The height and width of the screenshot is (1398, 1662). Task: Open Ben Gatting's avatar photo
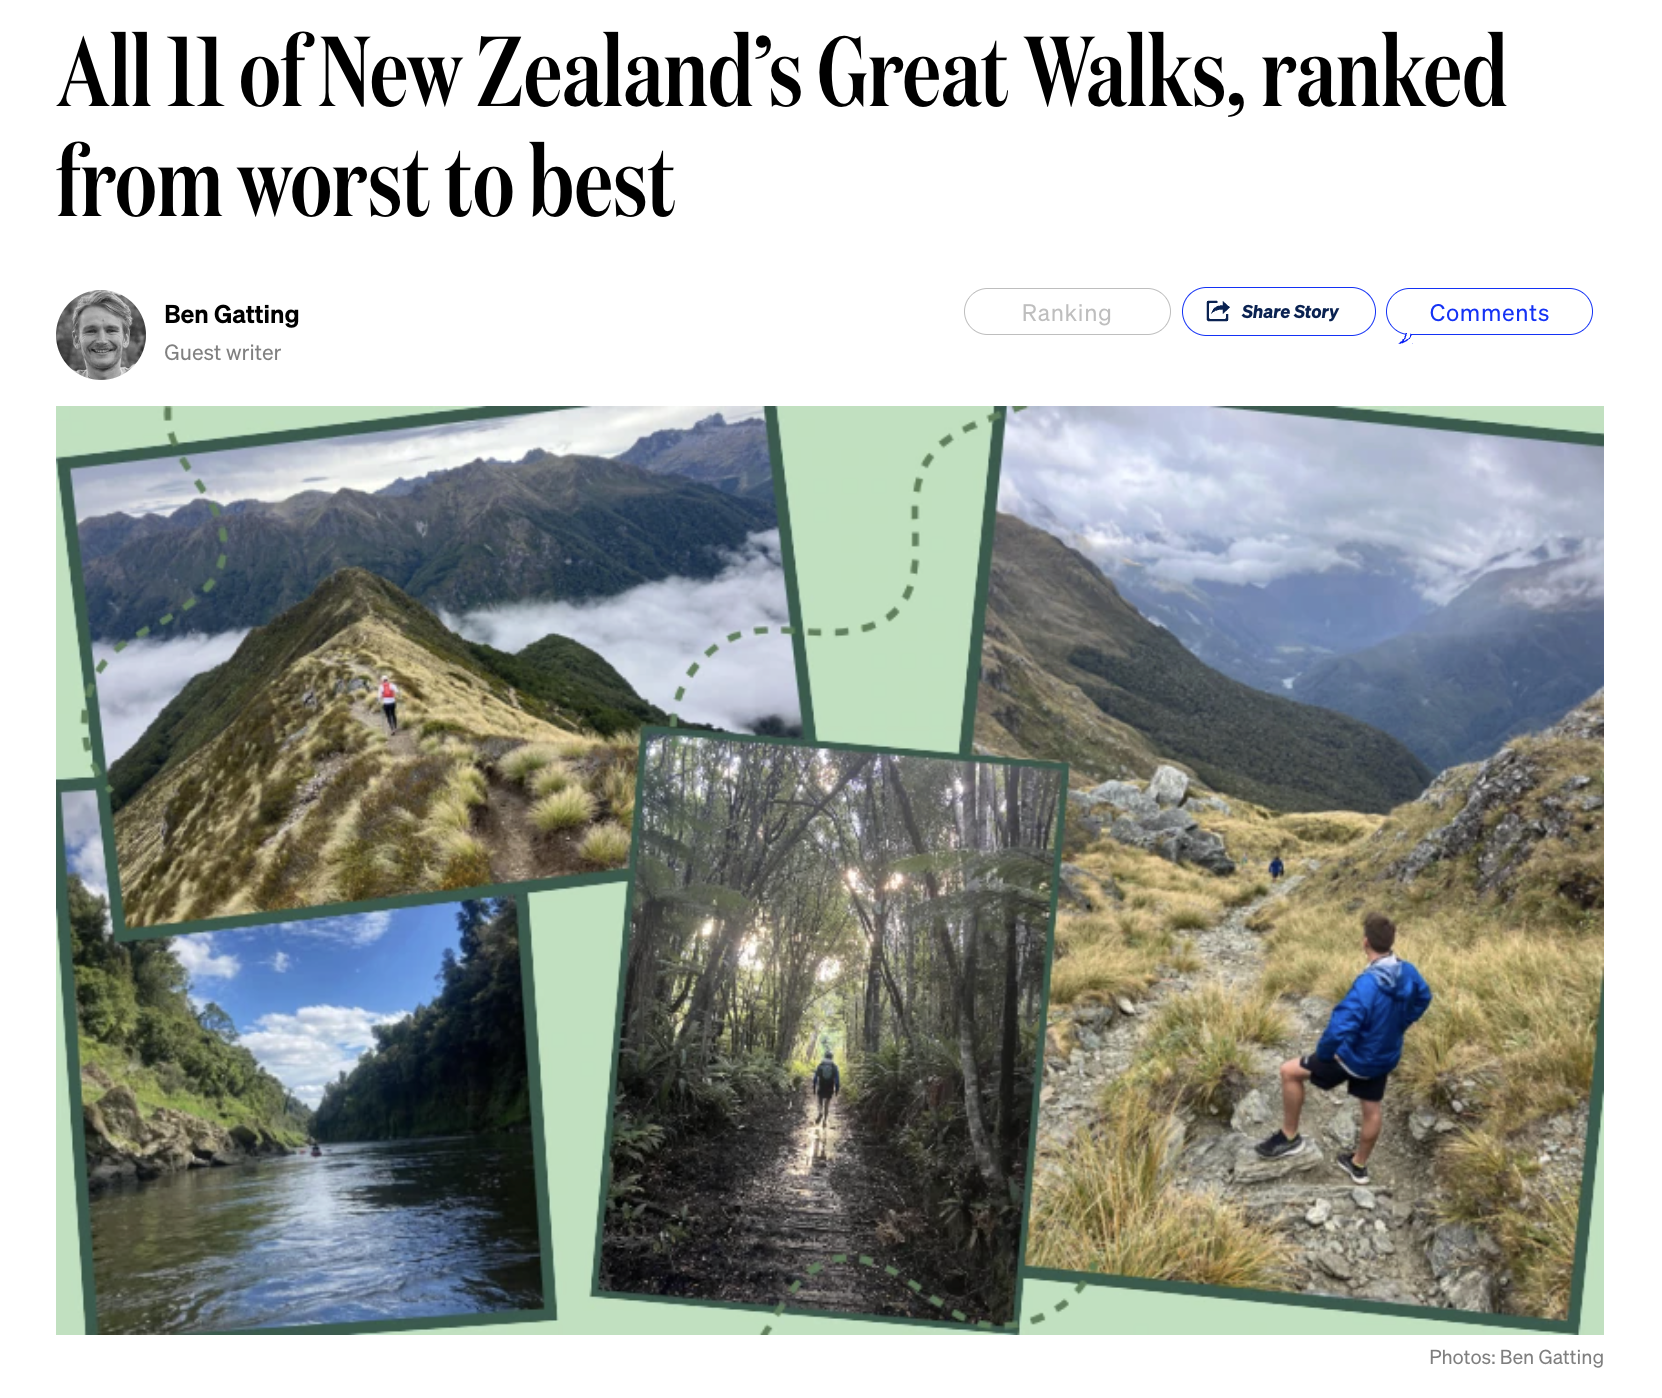(101, 335)
